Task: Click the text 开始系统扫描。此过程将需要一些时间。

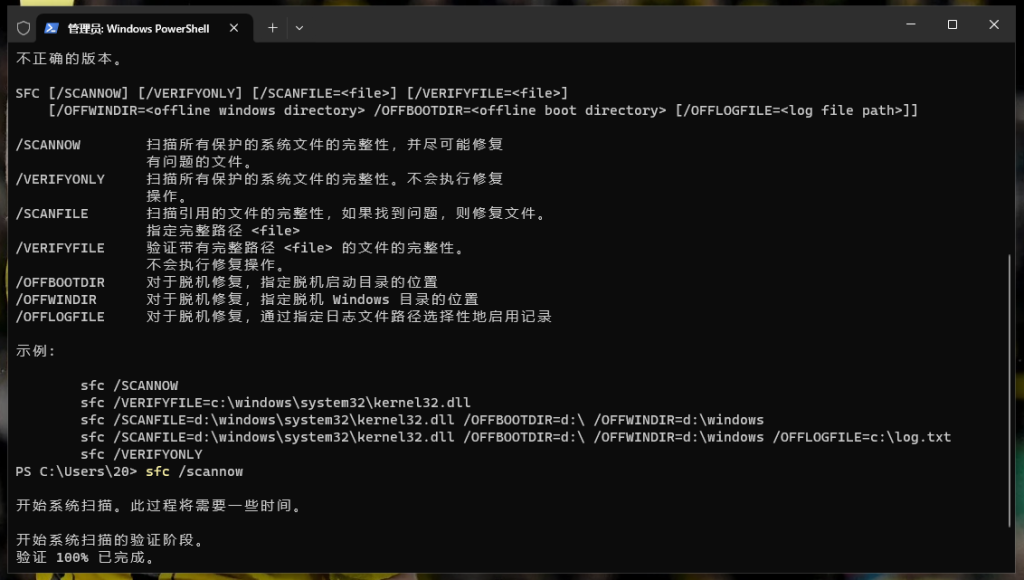Action: click(x=159, y=506)
